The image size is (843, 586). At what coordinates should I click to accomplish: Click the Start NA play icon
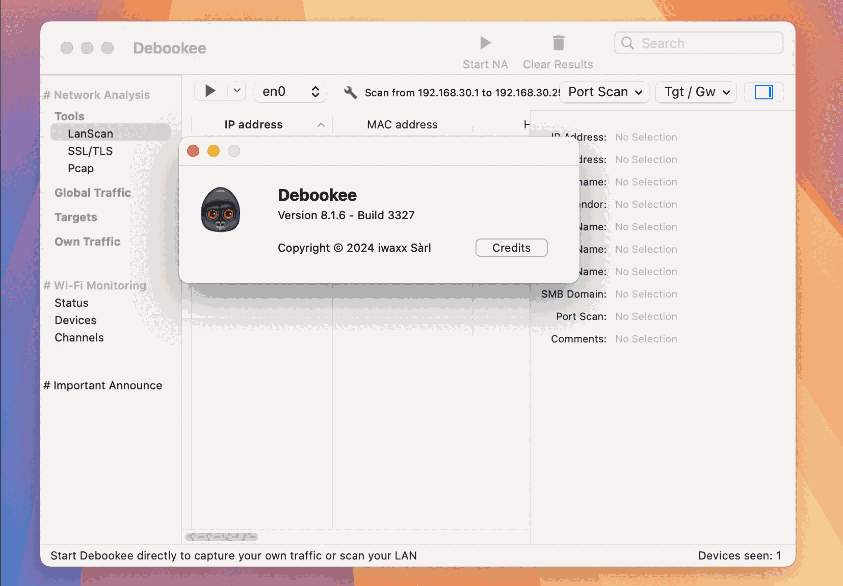tap(485, 43)
